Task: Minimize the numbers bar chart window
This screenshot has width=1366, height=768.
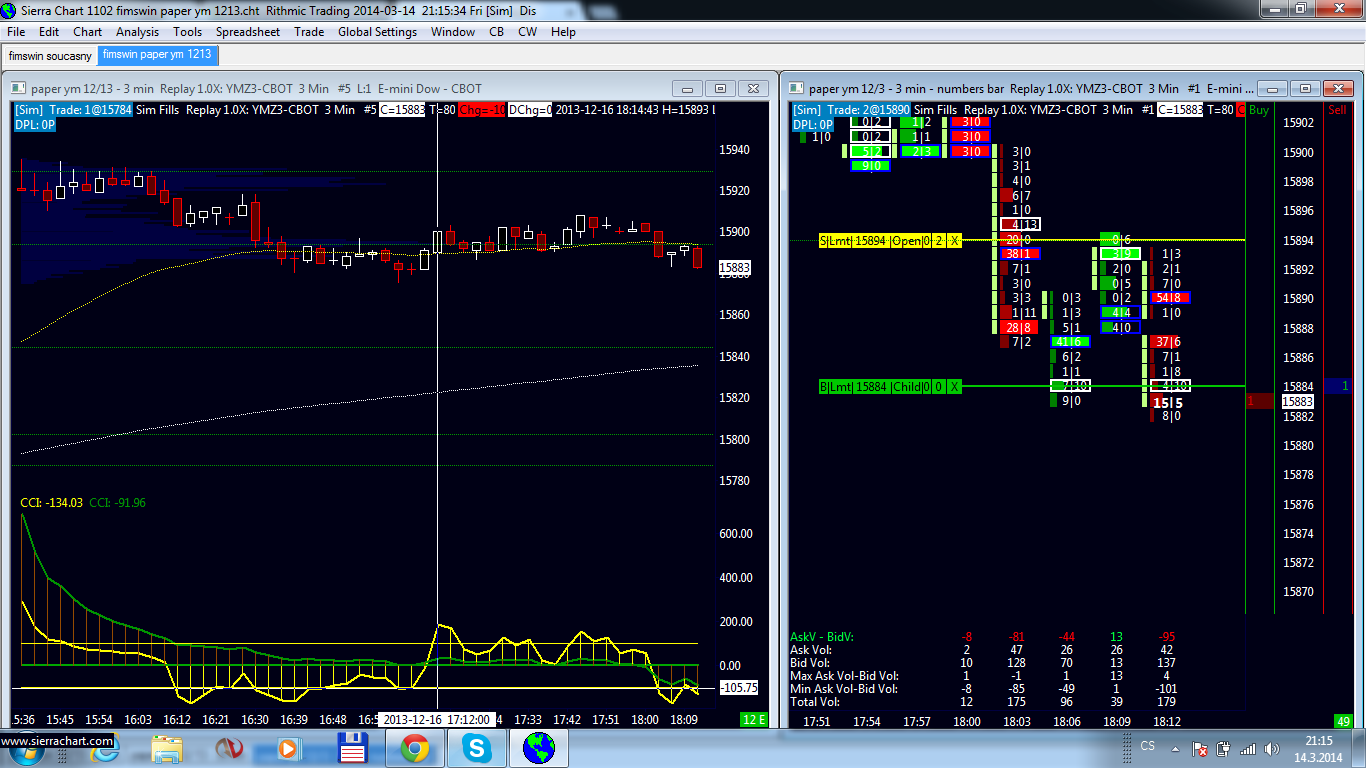Action: (1271, 88)
